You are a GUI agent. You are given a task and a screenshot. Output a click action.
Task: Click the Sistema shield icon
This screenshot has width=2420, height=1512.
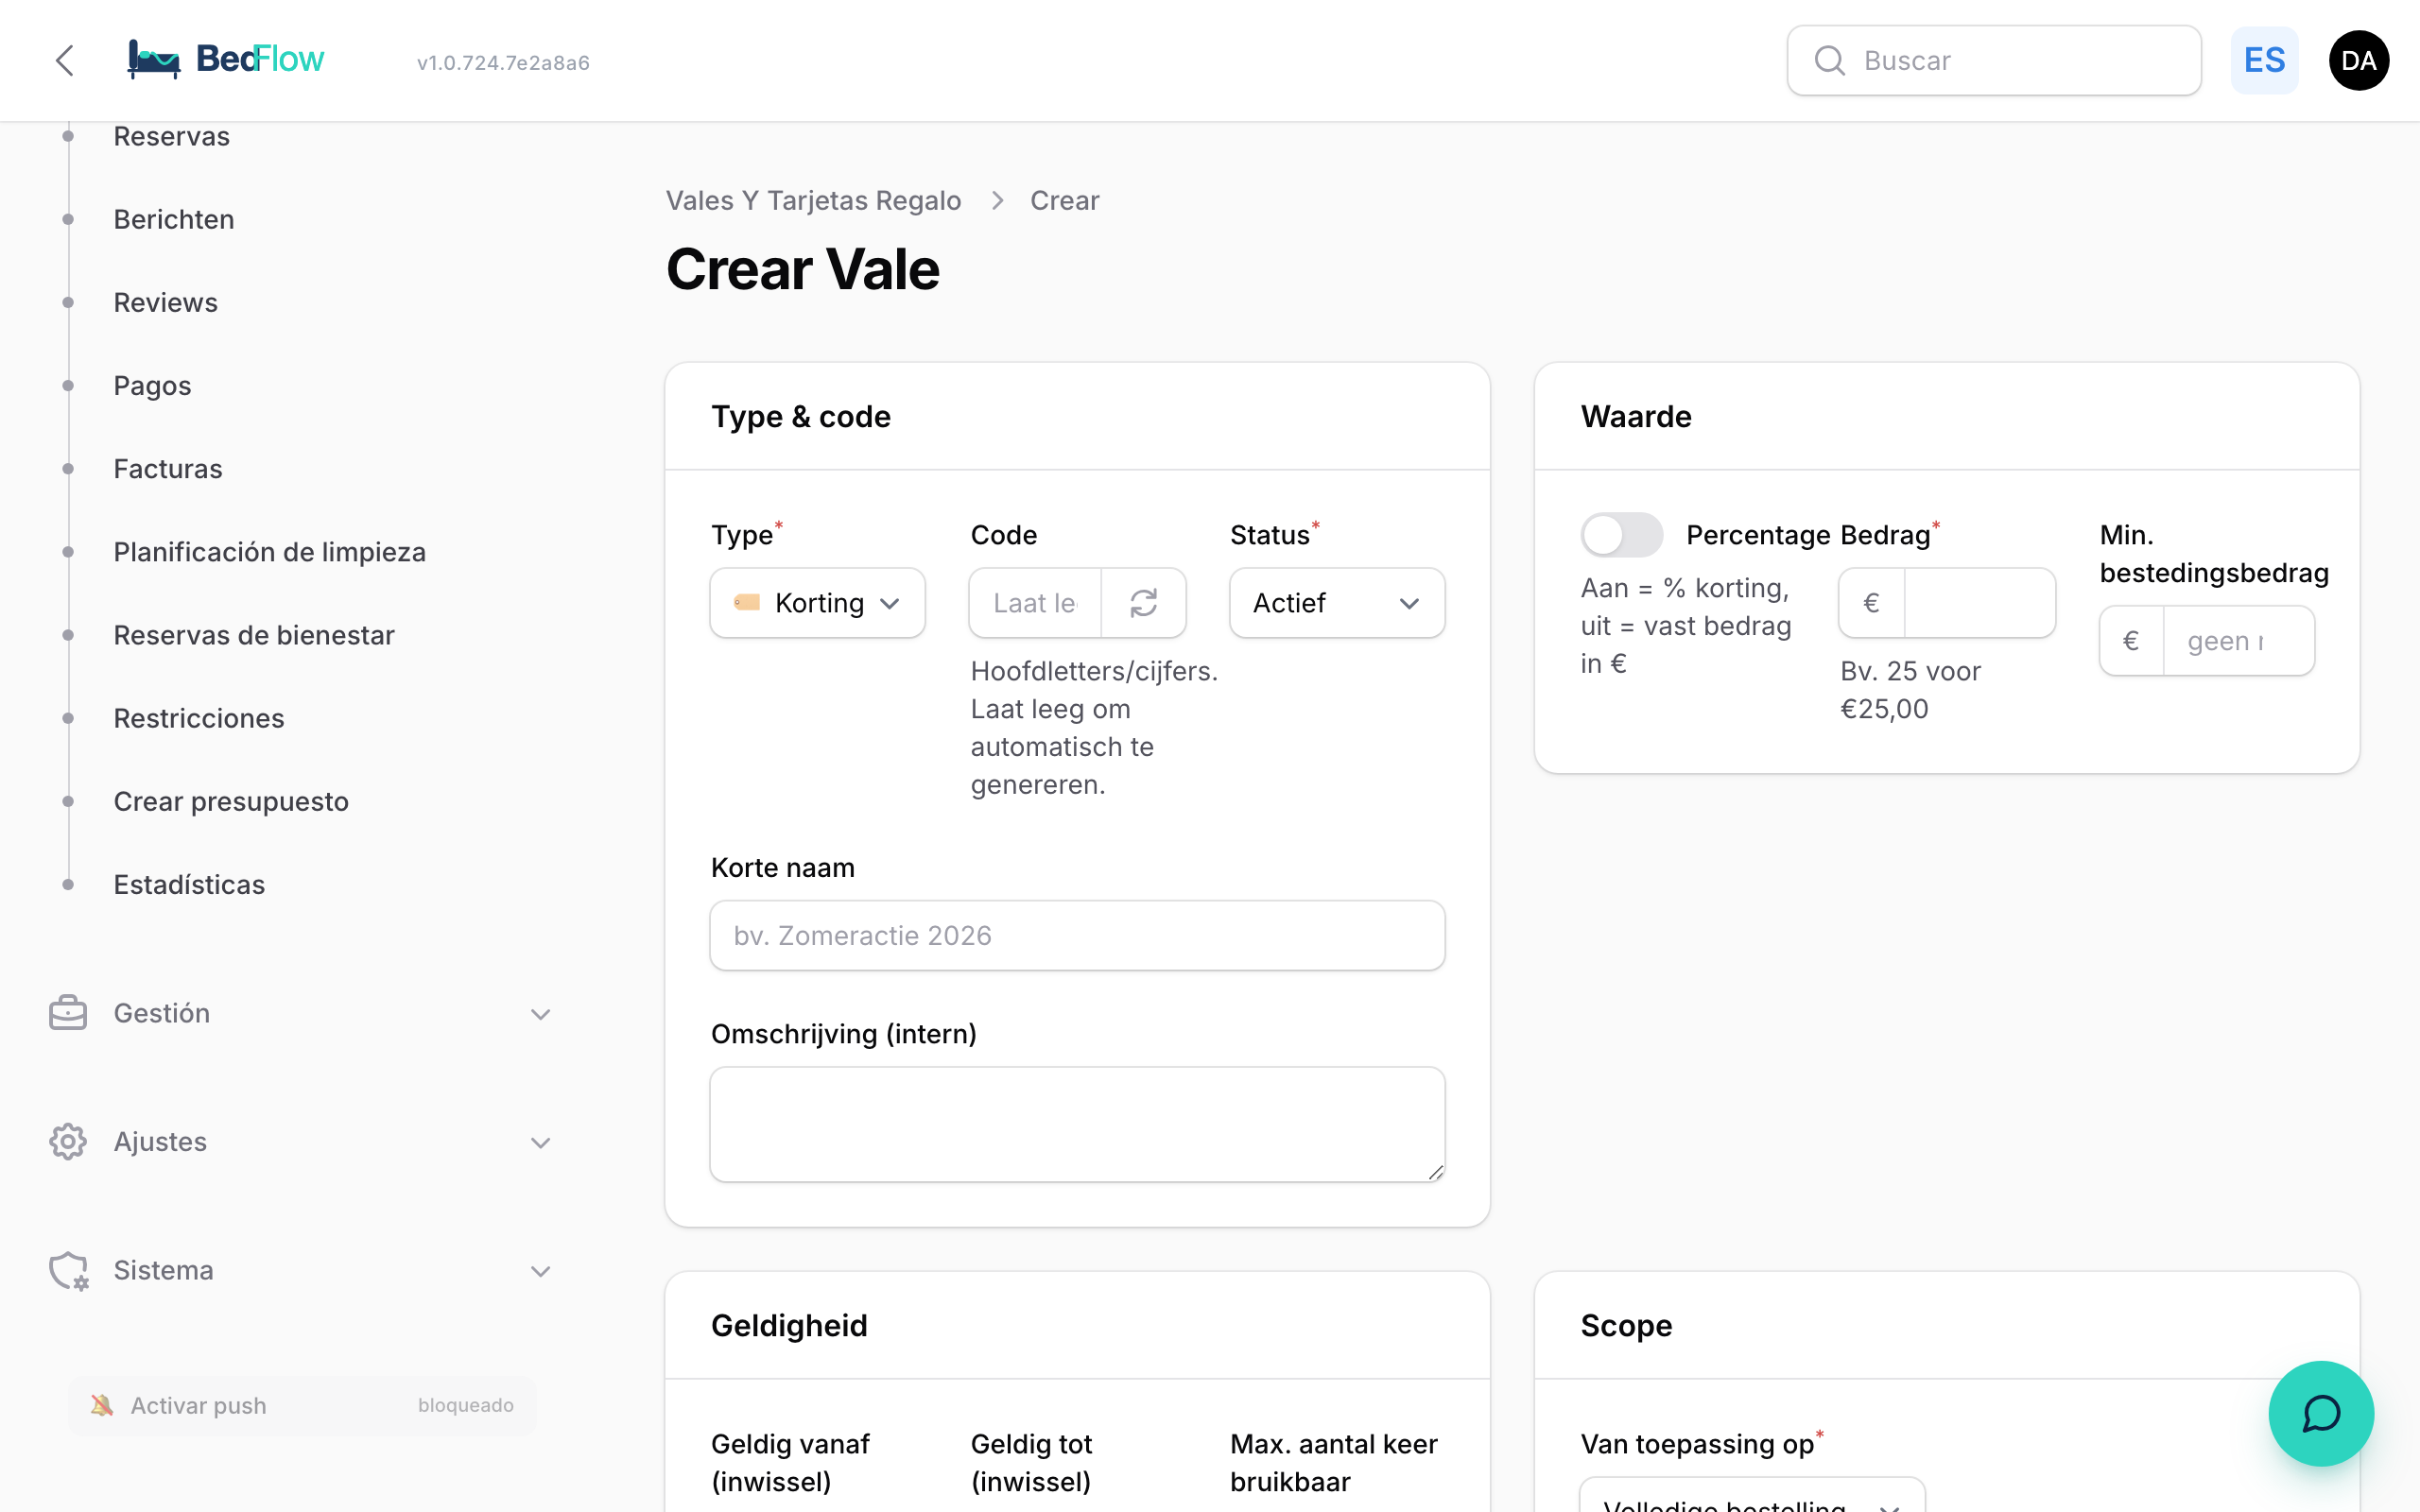pyautogui.click(x=68, y=1270)
